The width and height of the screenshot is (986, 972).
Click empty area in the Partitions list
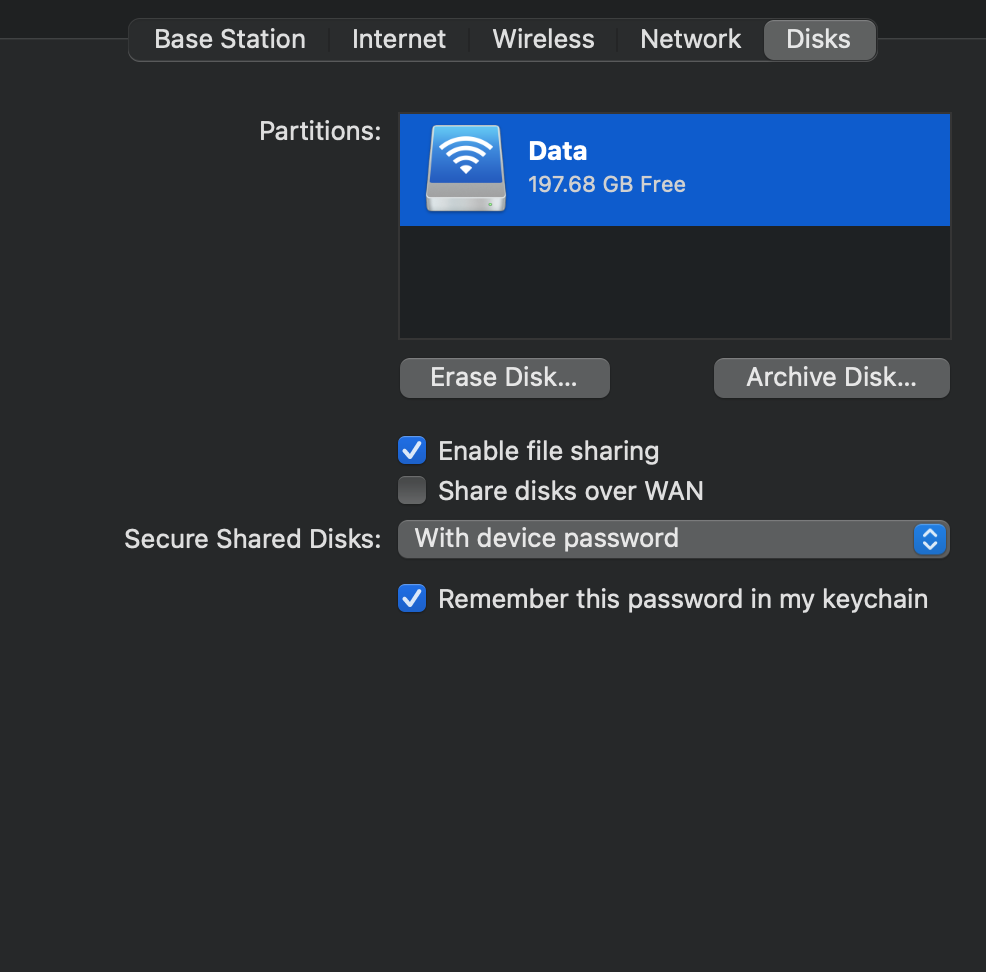[675, 282]
